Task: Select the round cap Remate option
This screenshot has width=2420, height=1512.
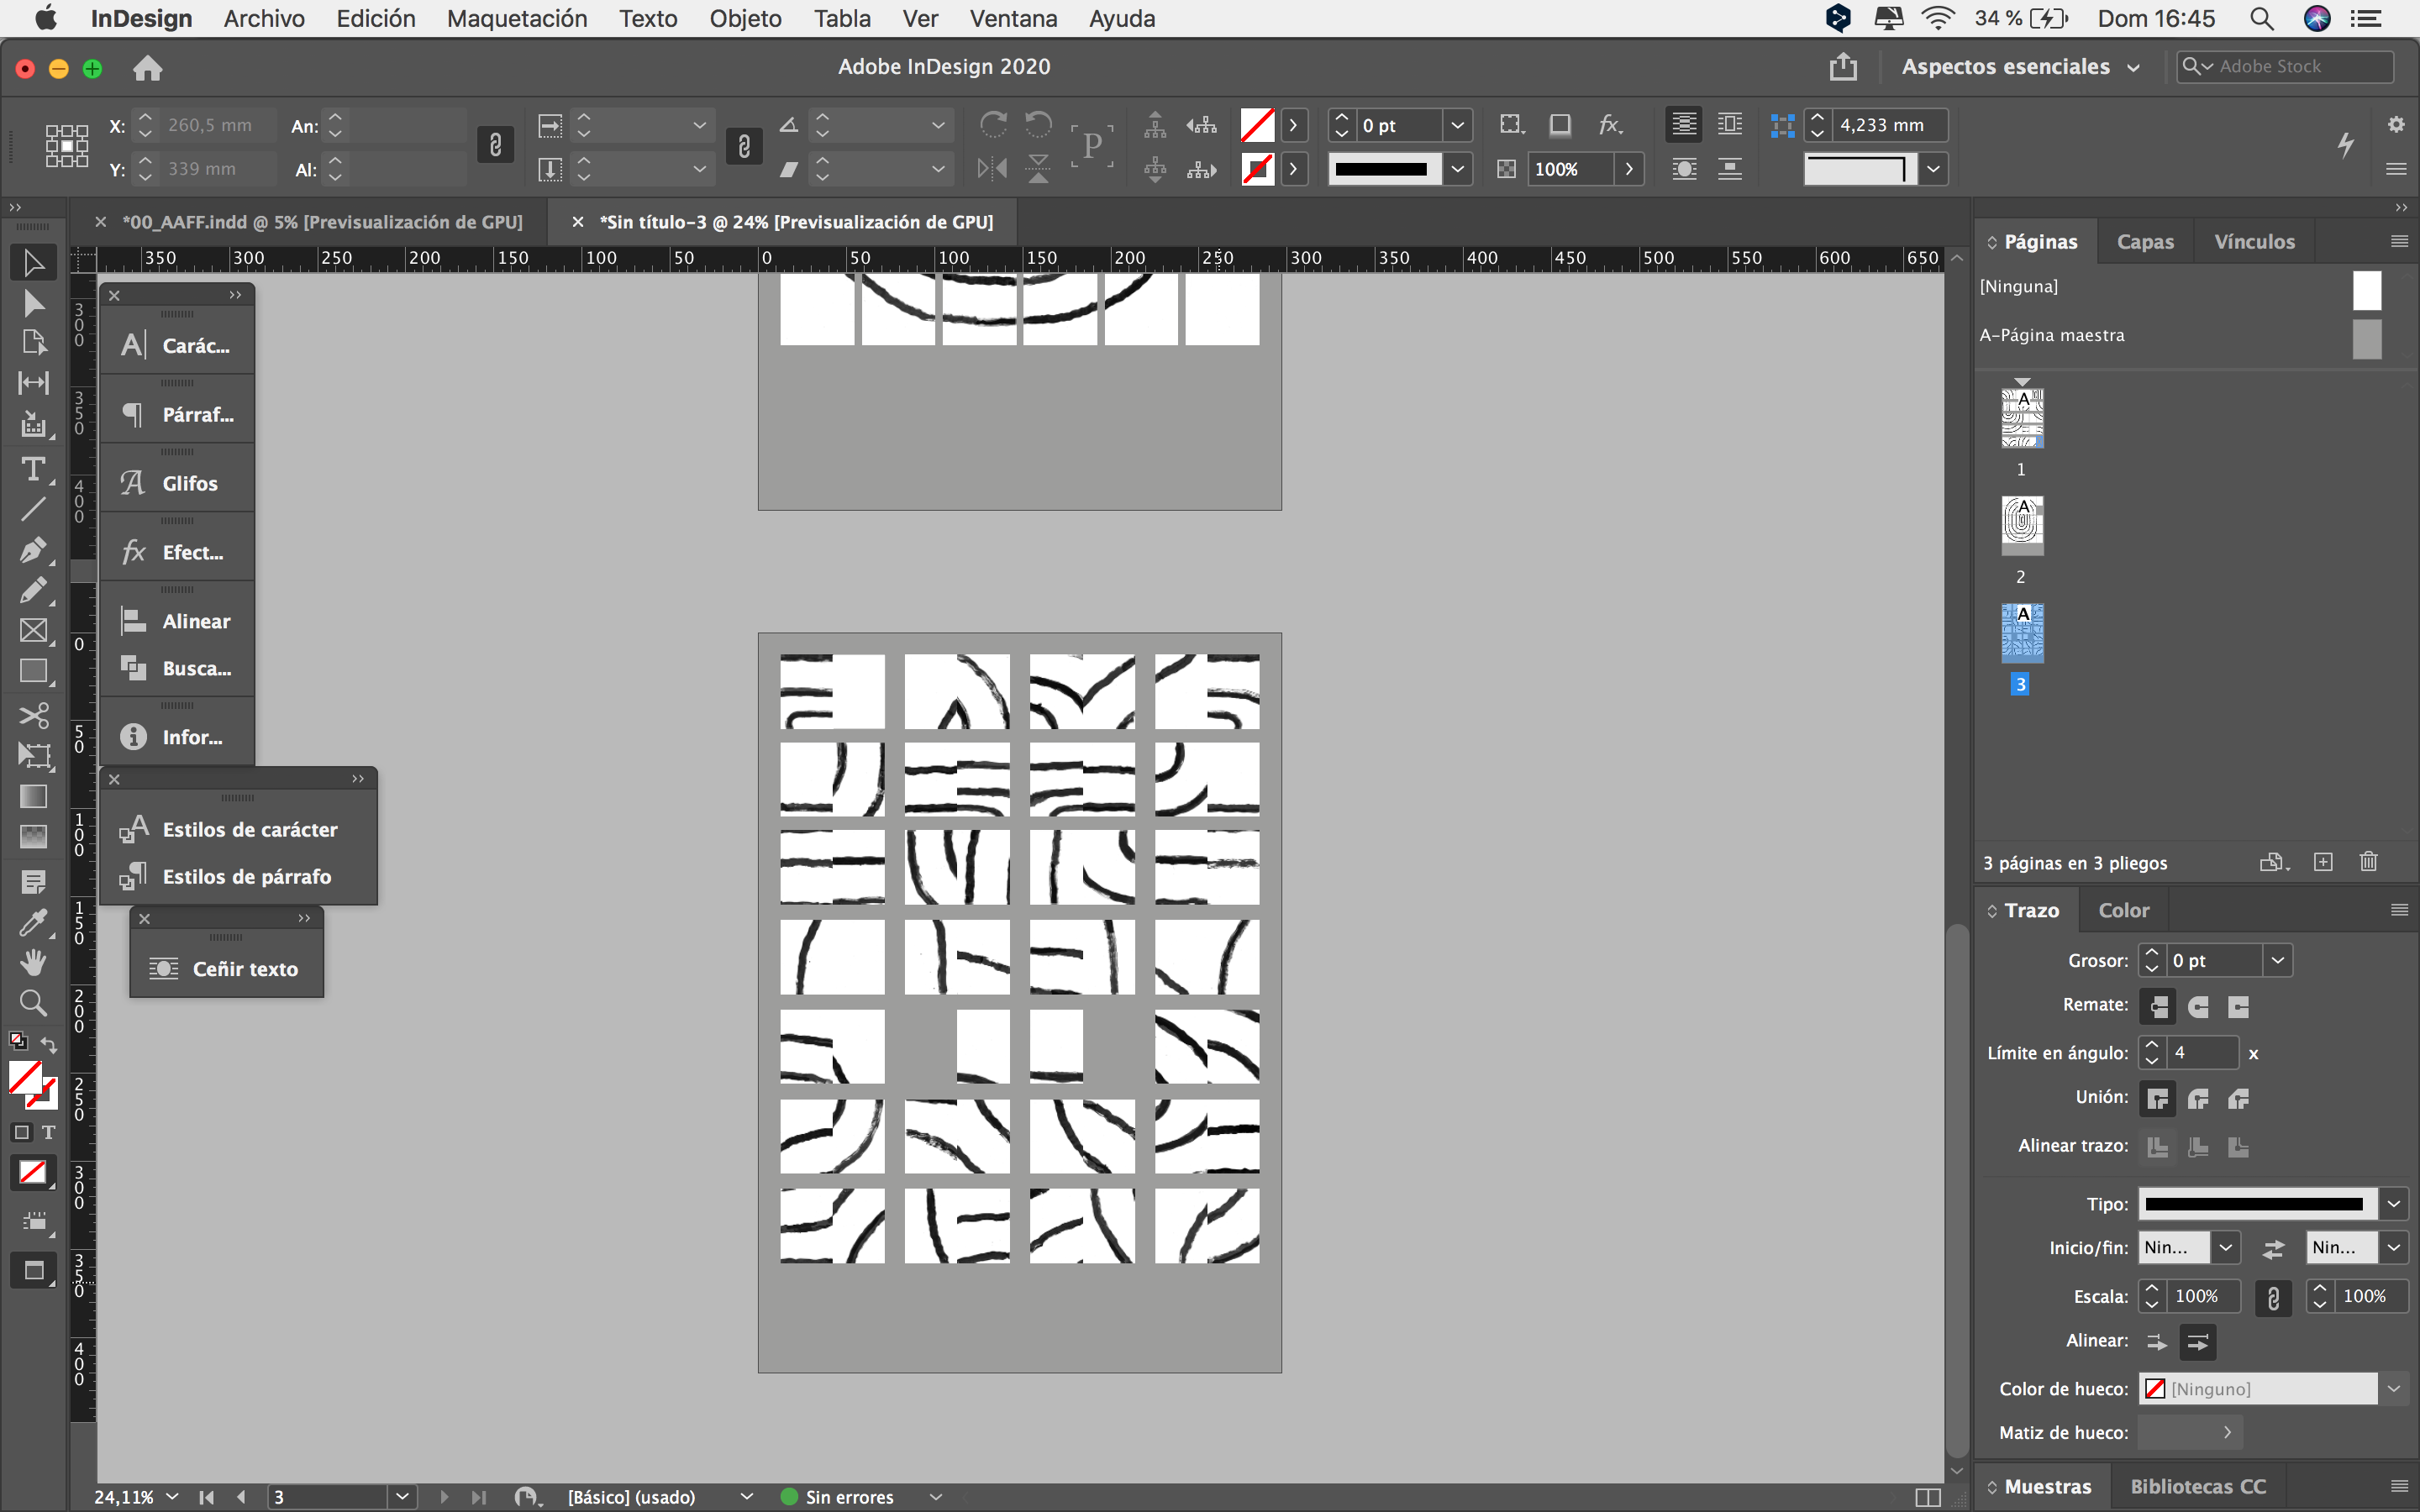Action: tap(2198, 1006)
